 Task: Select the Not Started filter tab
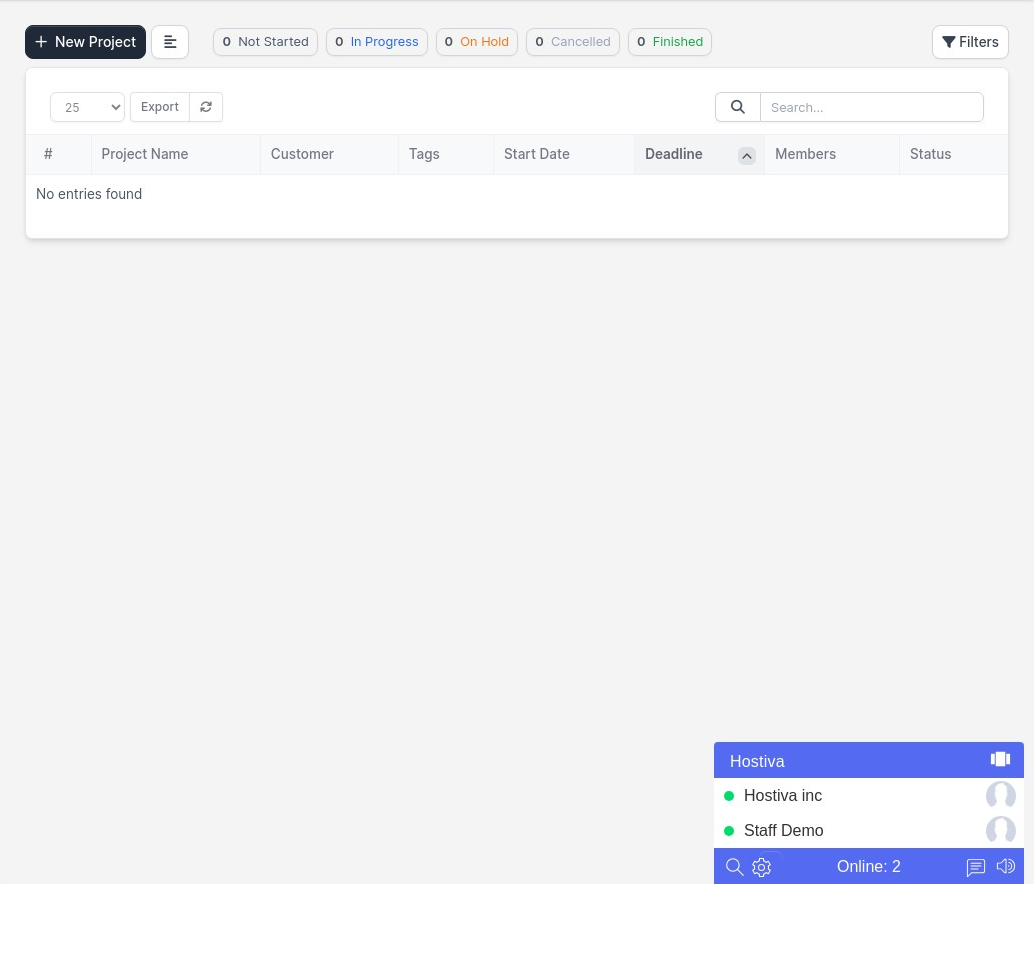point(265,41)
